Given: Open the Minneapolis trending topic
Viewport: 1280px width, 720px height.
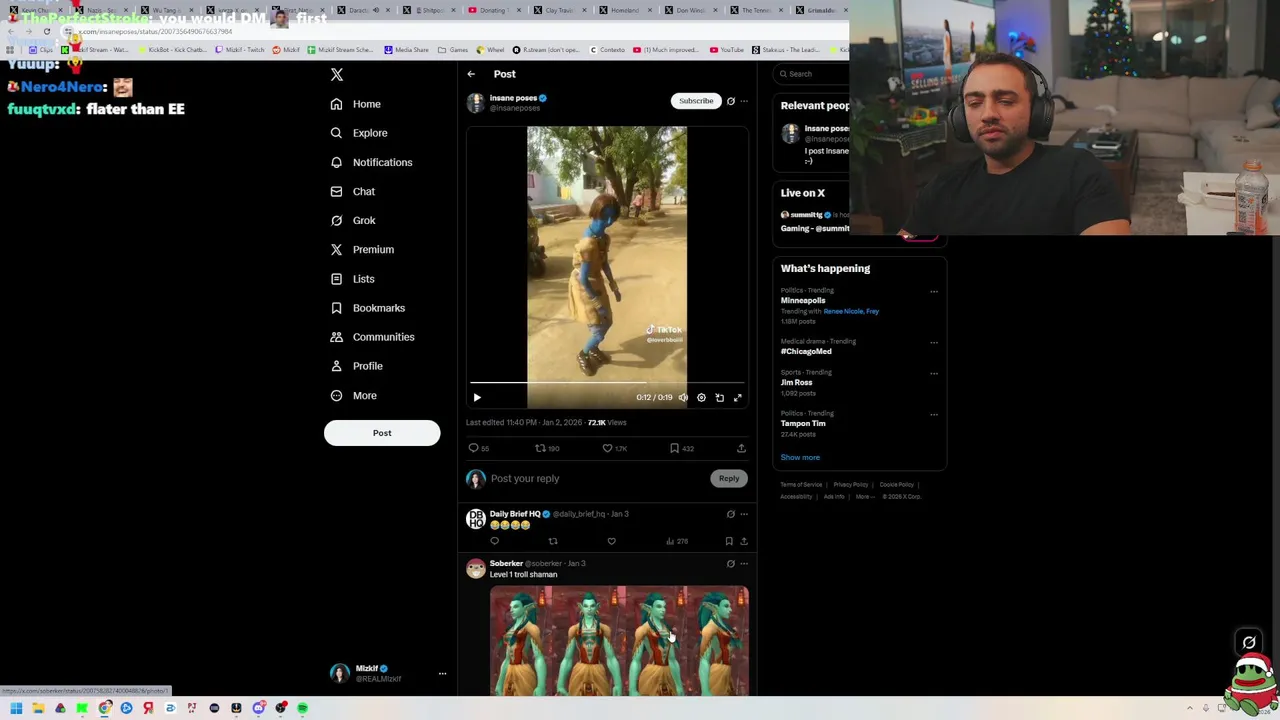Looking at the screenshot, I should (803, 301).
